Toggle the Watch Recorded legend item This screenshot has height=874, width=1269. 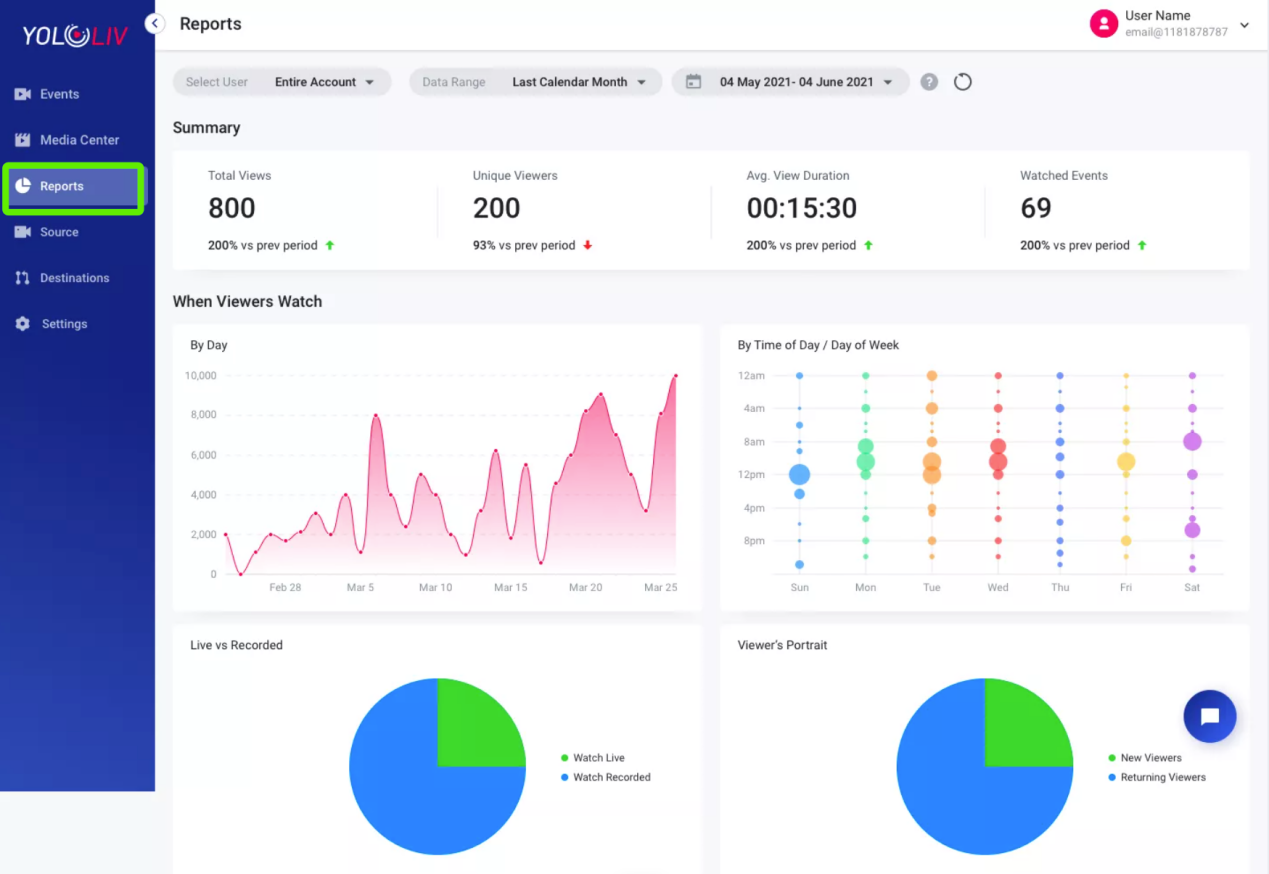(x=606, y=777)
